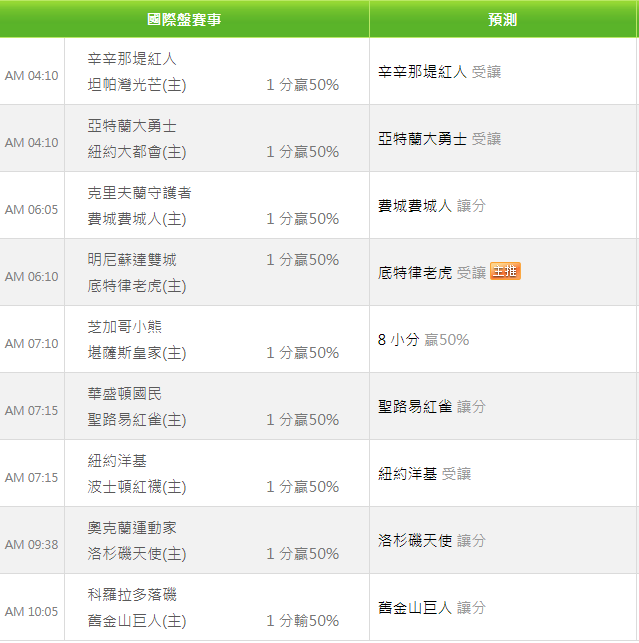Click 1 分贏50% odds beside 堪薩斯皇家(主)
The height and width of the screenshot is (643, 639).
(303, 353)
